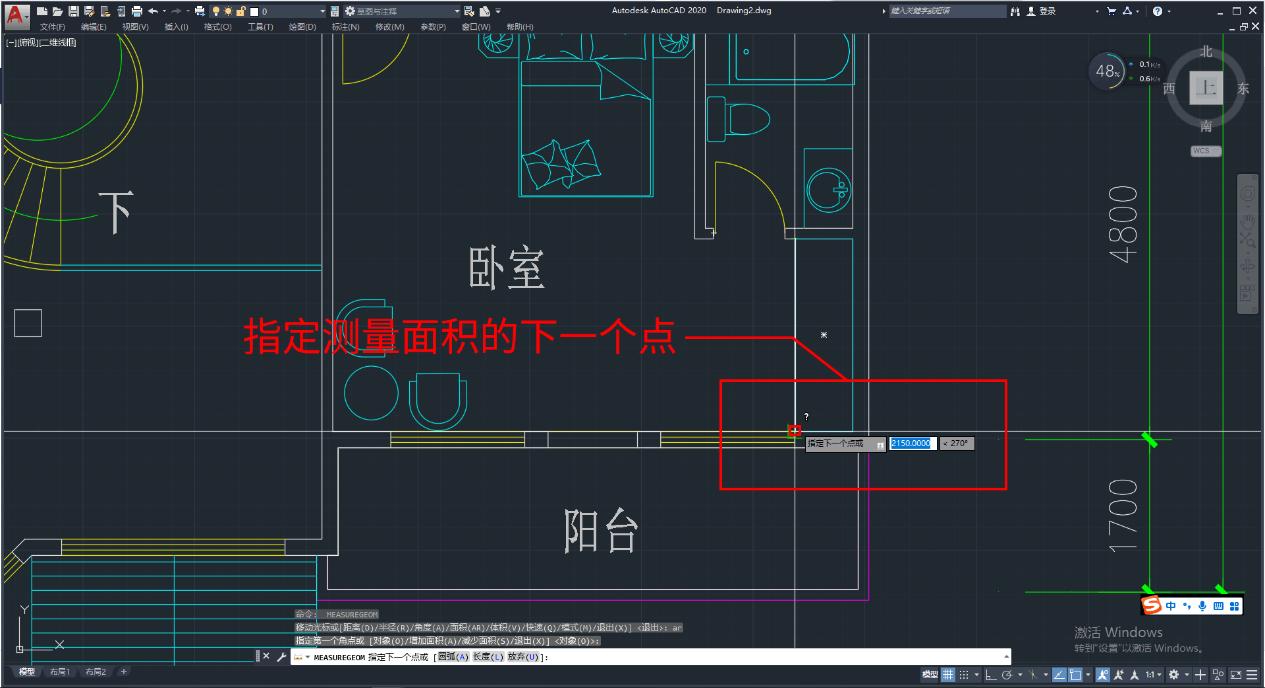This screenshot has height=688, width=1265.
Task: Click the Undo arrow icon
Action: [155, 11]
